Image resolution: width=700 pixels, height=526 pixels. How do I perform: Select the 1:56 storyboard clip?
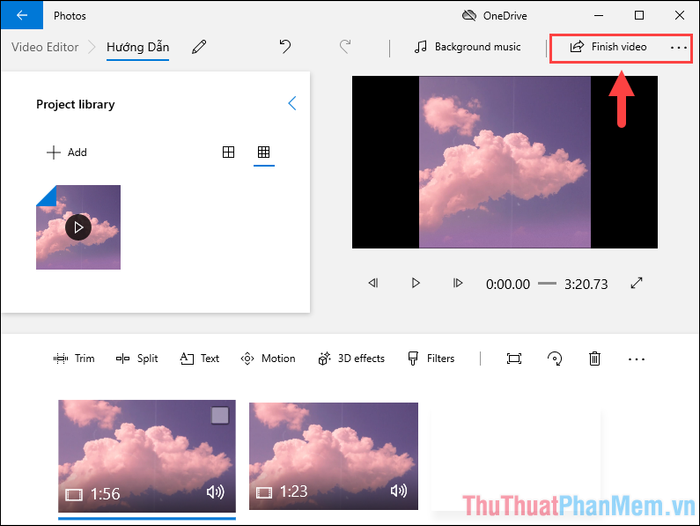point(147,456)
